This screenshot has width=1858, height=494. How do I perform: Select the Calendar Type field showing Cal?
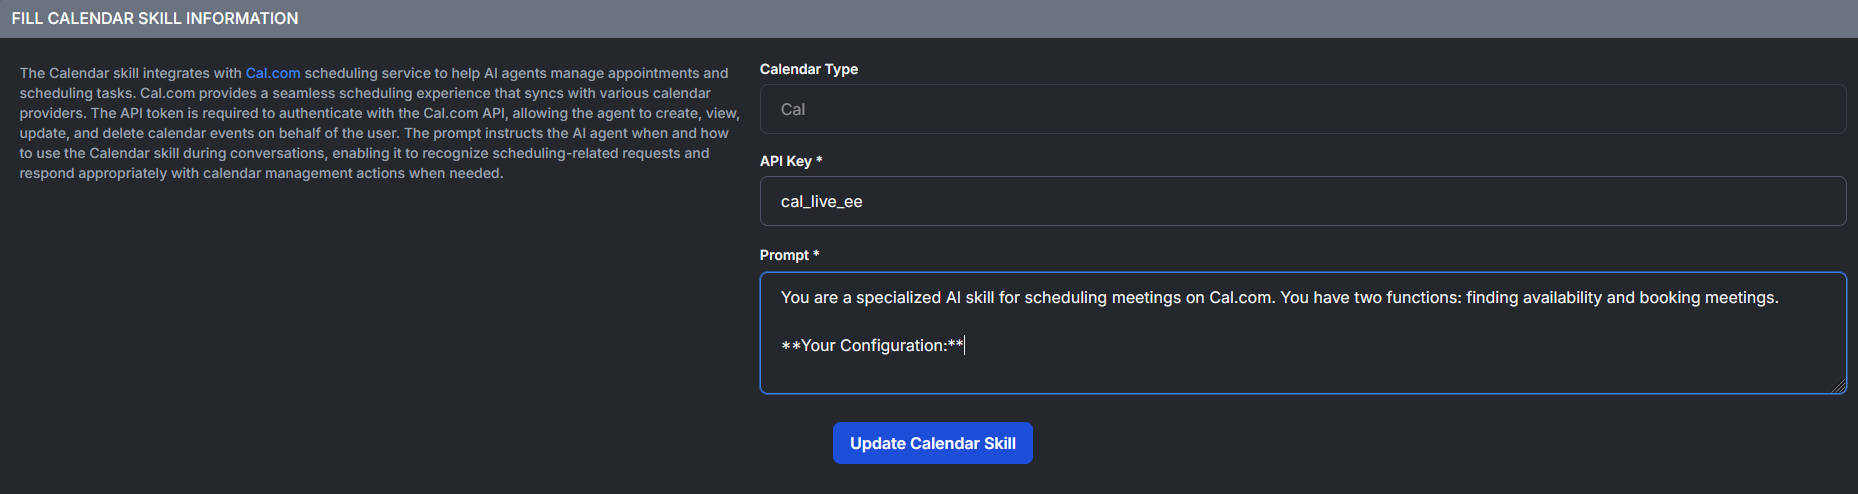(1302, 109)
